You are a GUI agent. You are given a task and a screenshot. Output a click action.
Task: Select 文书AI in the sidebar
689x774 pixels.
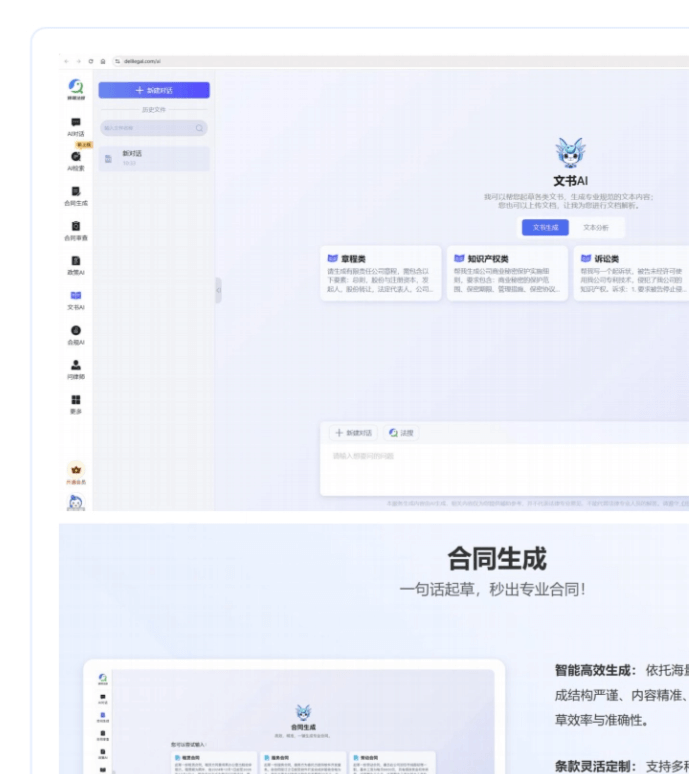click(x=76, y=300)
